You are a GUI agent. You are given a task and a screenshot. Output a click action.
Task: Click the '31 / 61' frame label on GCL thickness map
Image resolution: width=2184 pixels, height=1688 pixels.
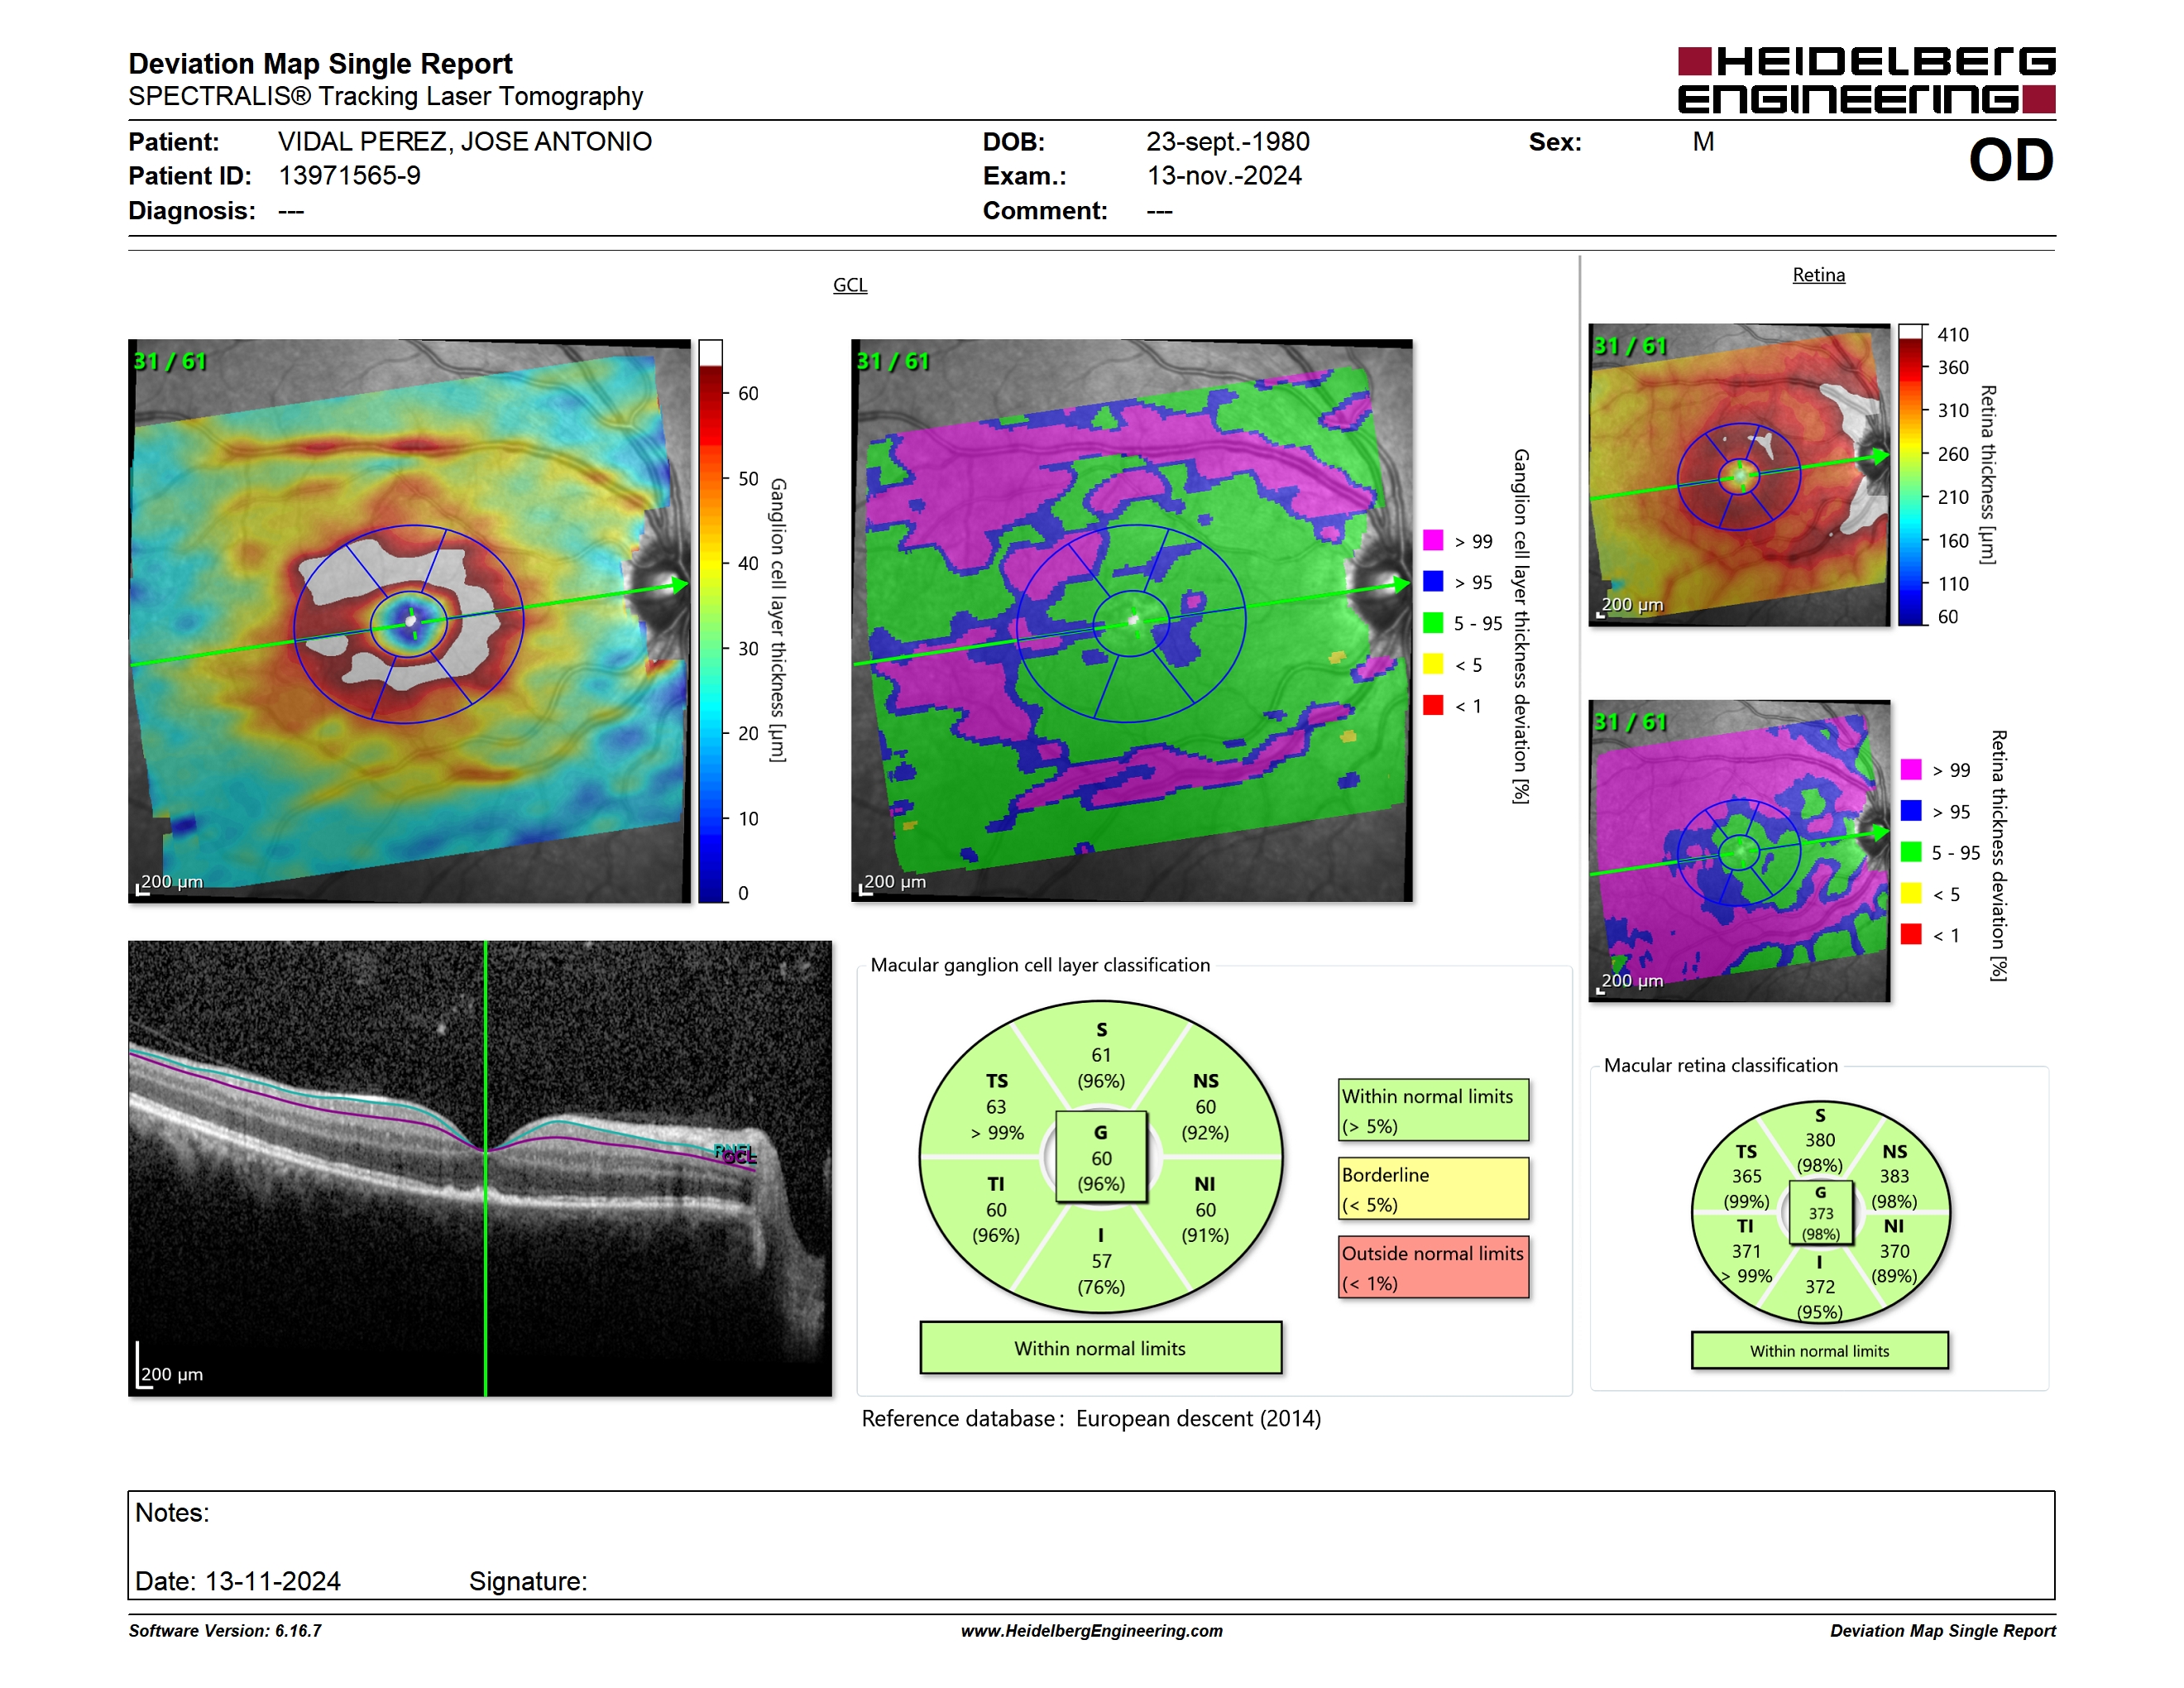pyautogui.click(x=170, y=361)
